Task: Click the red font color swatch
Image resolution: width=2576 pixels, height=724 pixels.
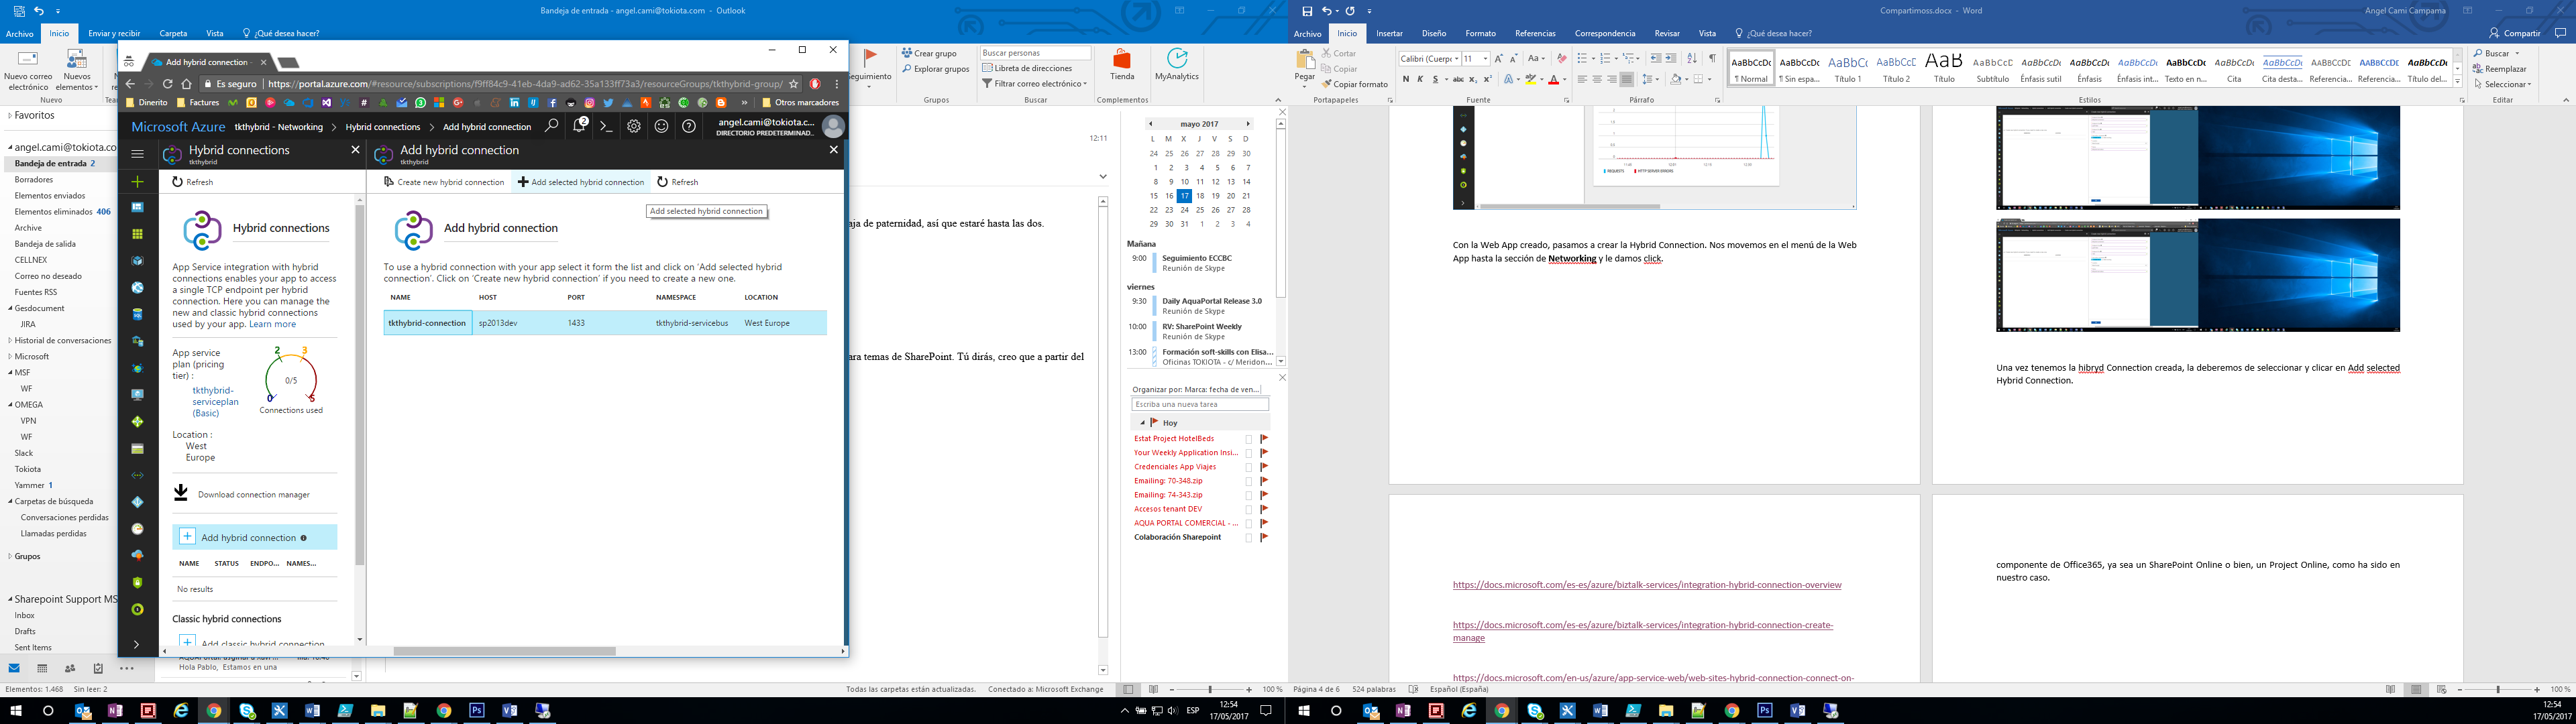Action: 1554,80
